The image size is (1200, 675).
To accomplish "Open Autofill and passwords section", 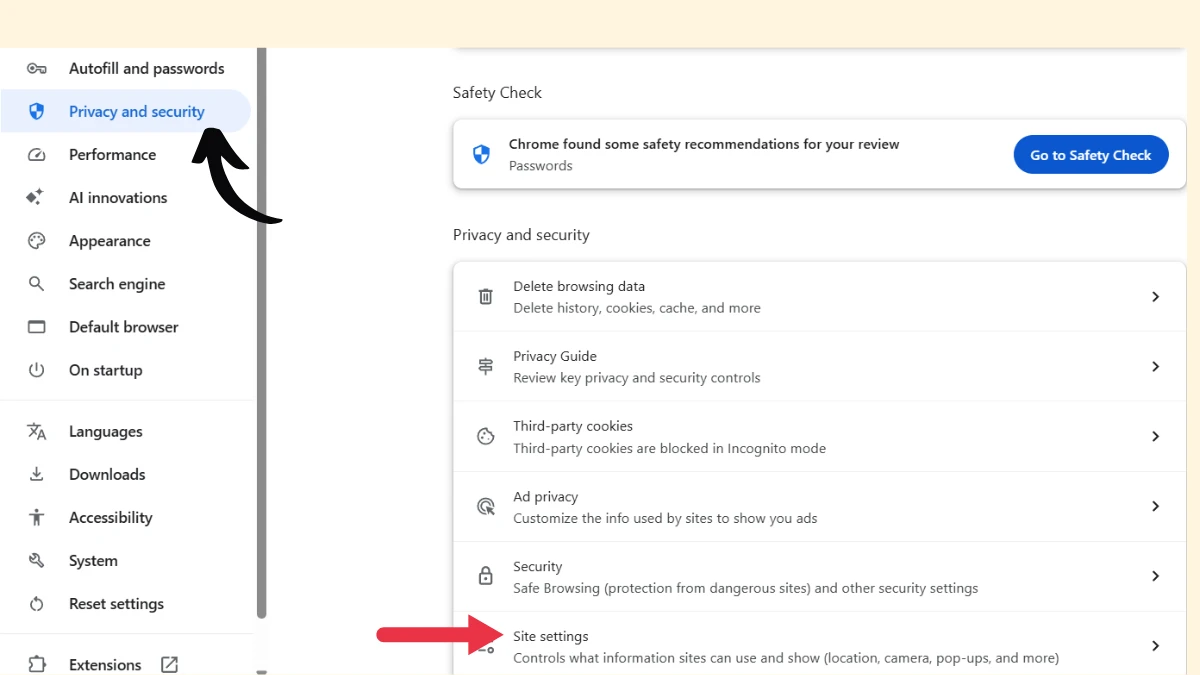I will tap(125, 68).
